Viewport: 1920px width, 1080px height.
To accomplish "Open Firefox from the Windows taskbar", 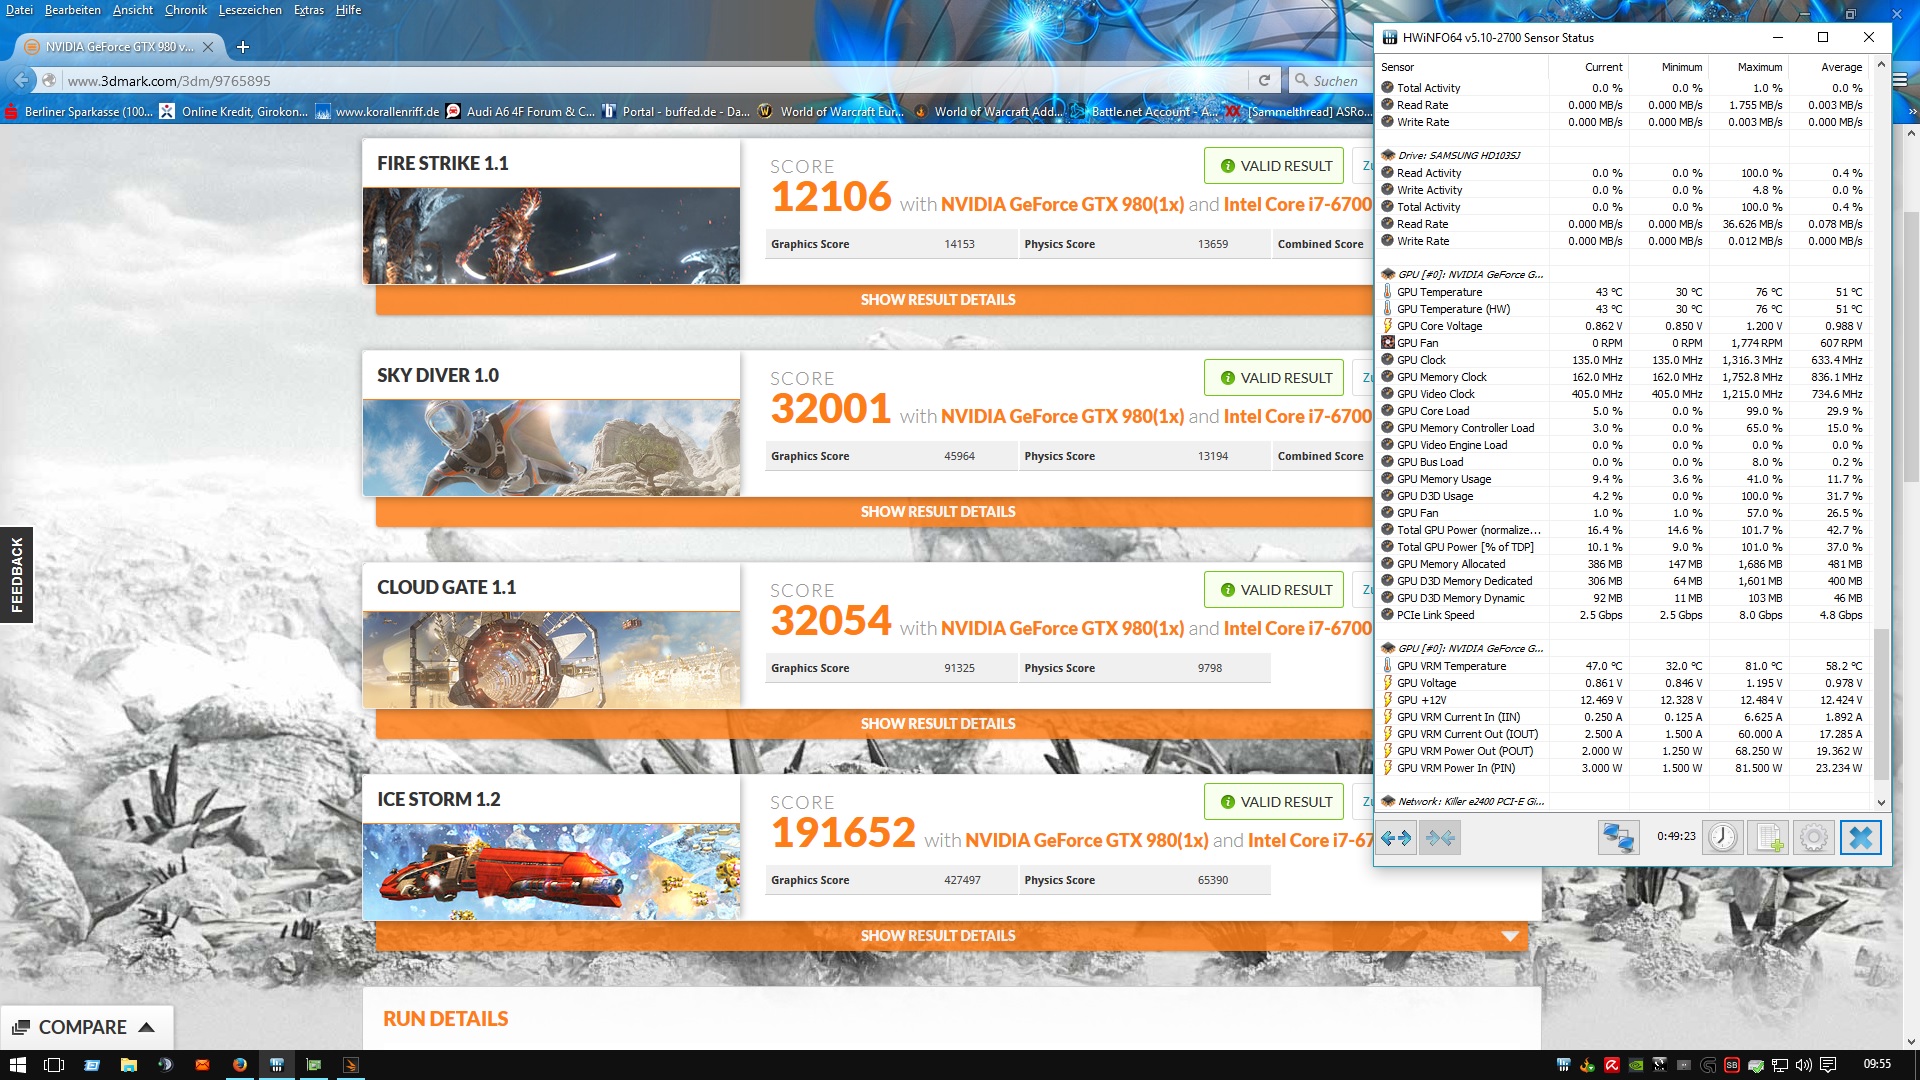I will 240,1065.
